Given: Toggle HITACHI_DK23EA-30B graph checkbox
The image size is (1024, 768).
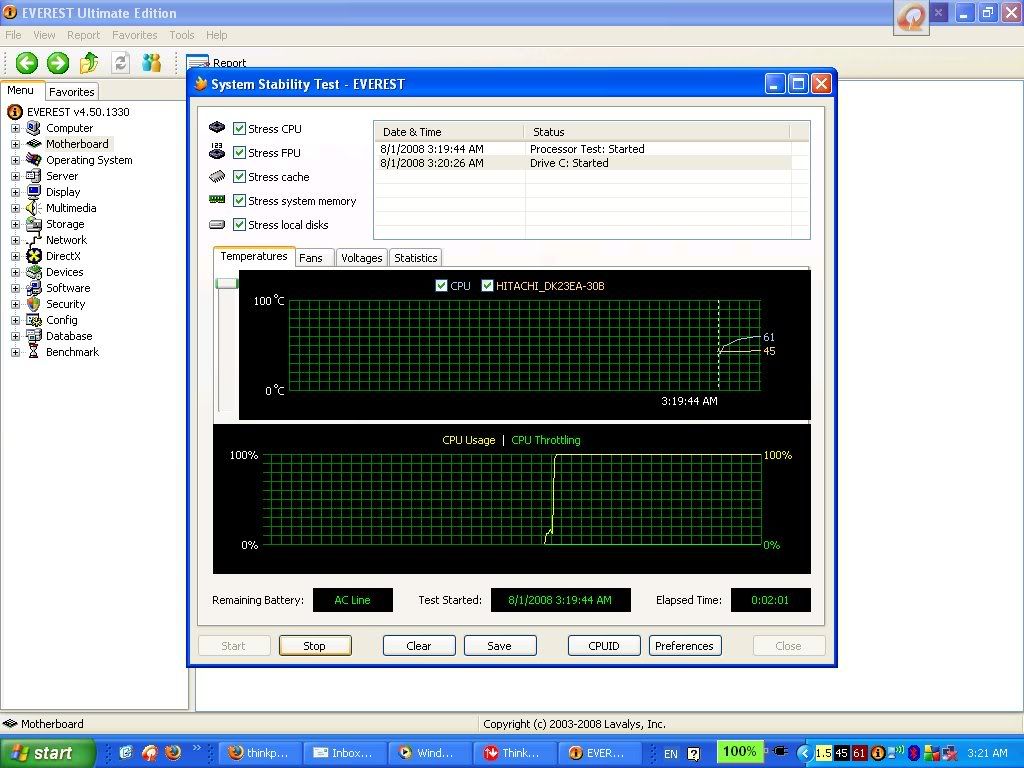Looking at the screenshot, I should coord(487,285).
